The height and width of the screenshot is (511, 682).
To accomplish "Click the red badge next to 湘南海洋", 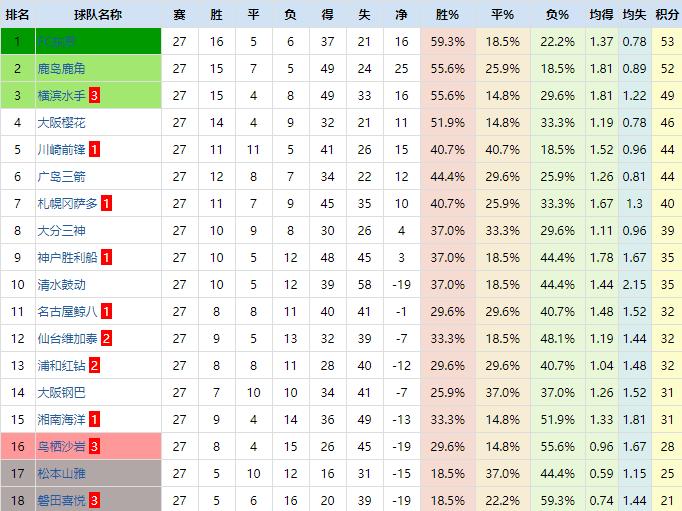I will [x=94, y=419].
